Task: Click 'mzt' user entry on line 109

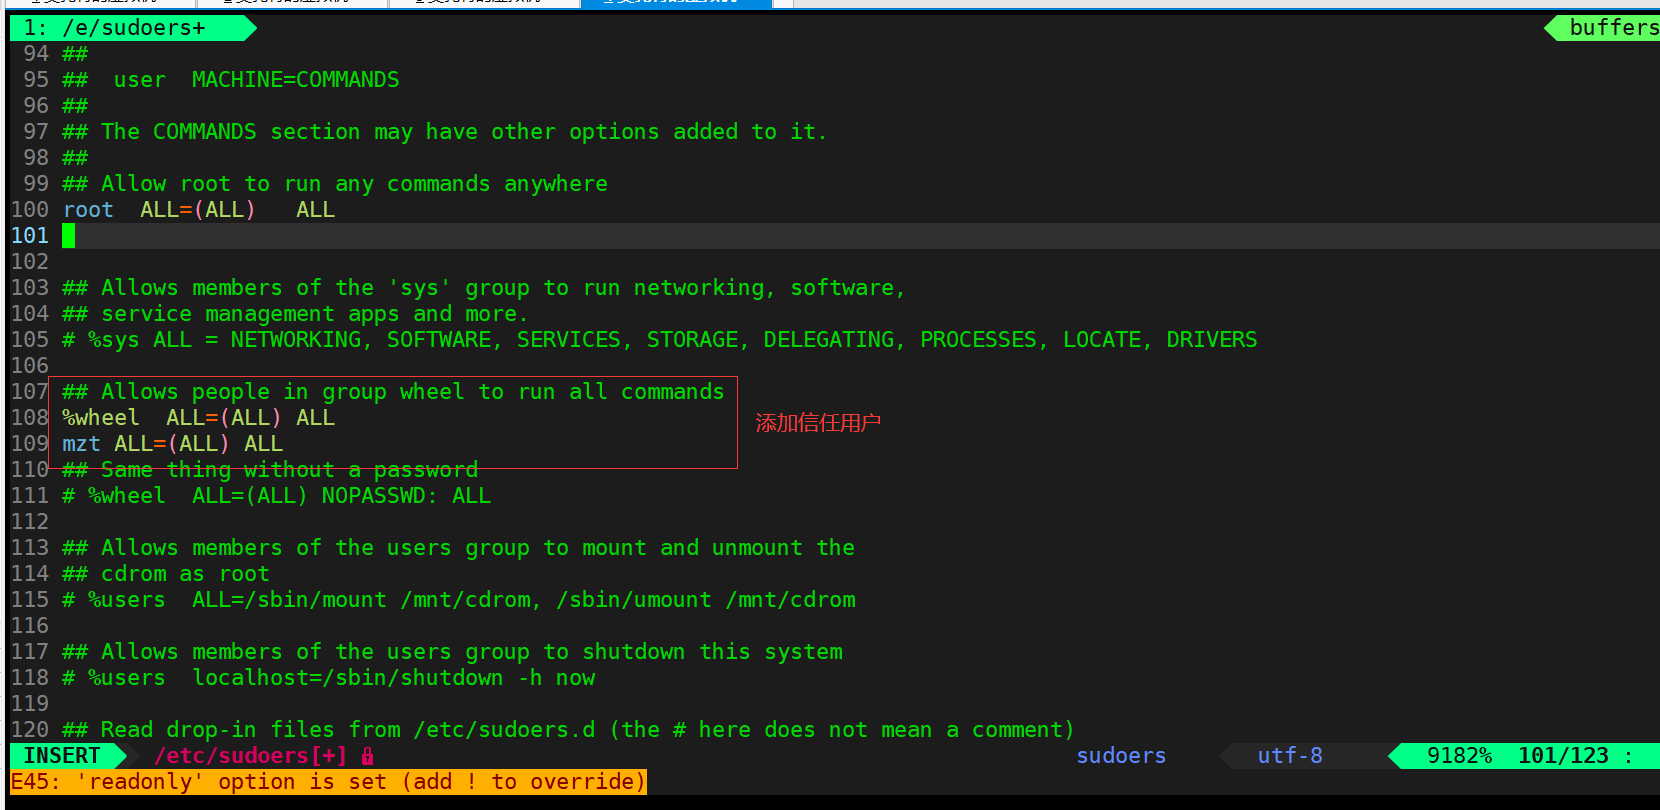Action: [x=81, y=444]
